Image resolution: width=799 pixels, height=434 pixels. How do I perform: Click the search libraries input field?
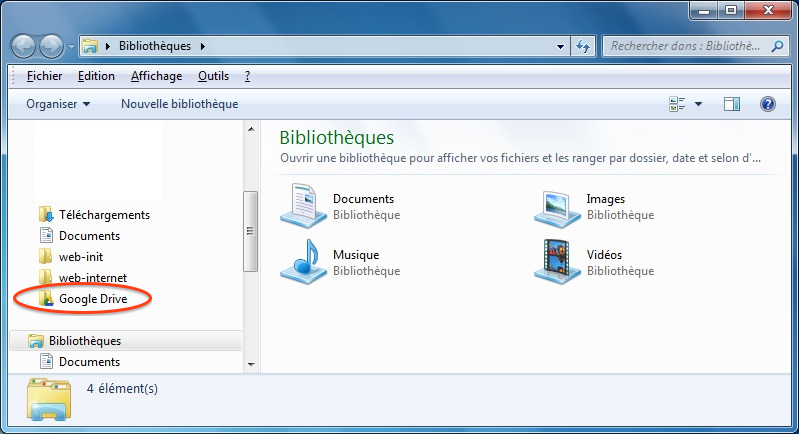[685, 46]
